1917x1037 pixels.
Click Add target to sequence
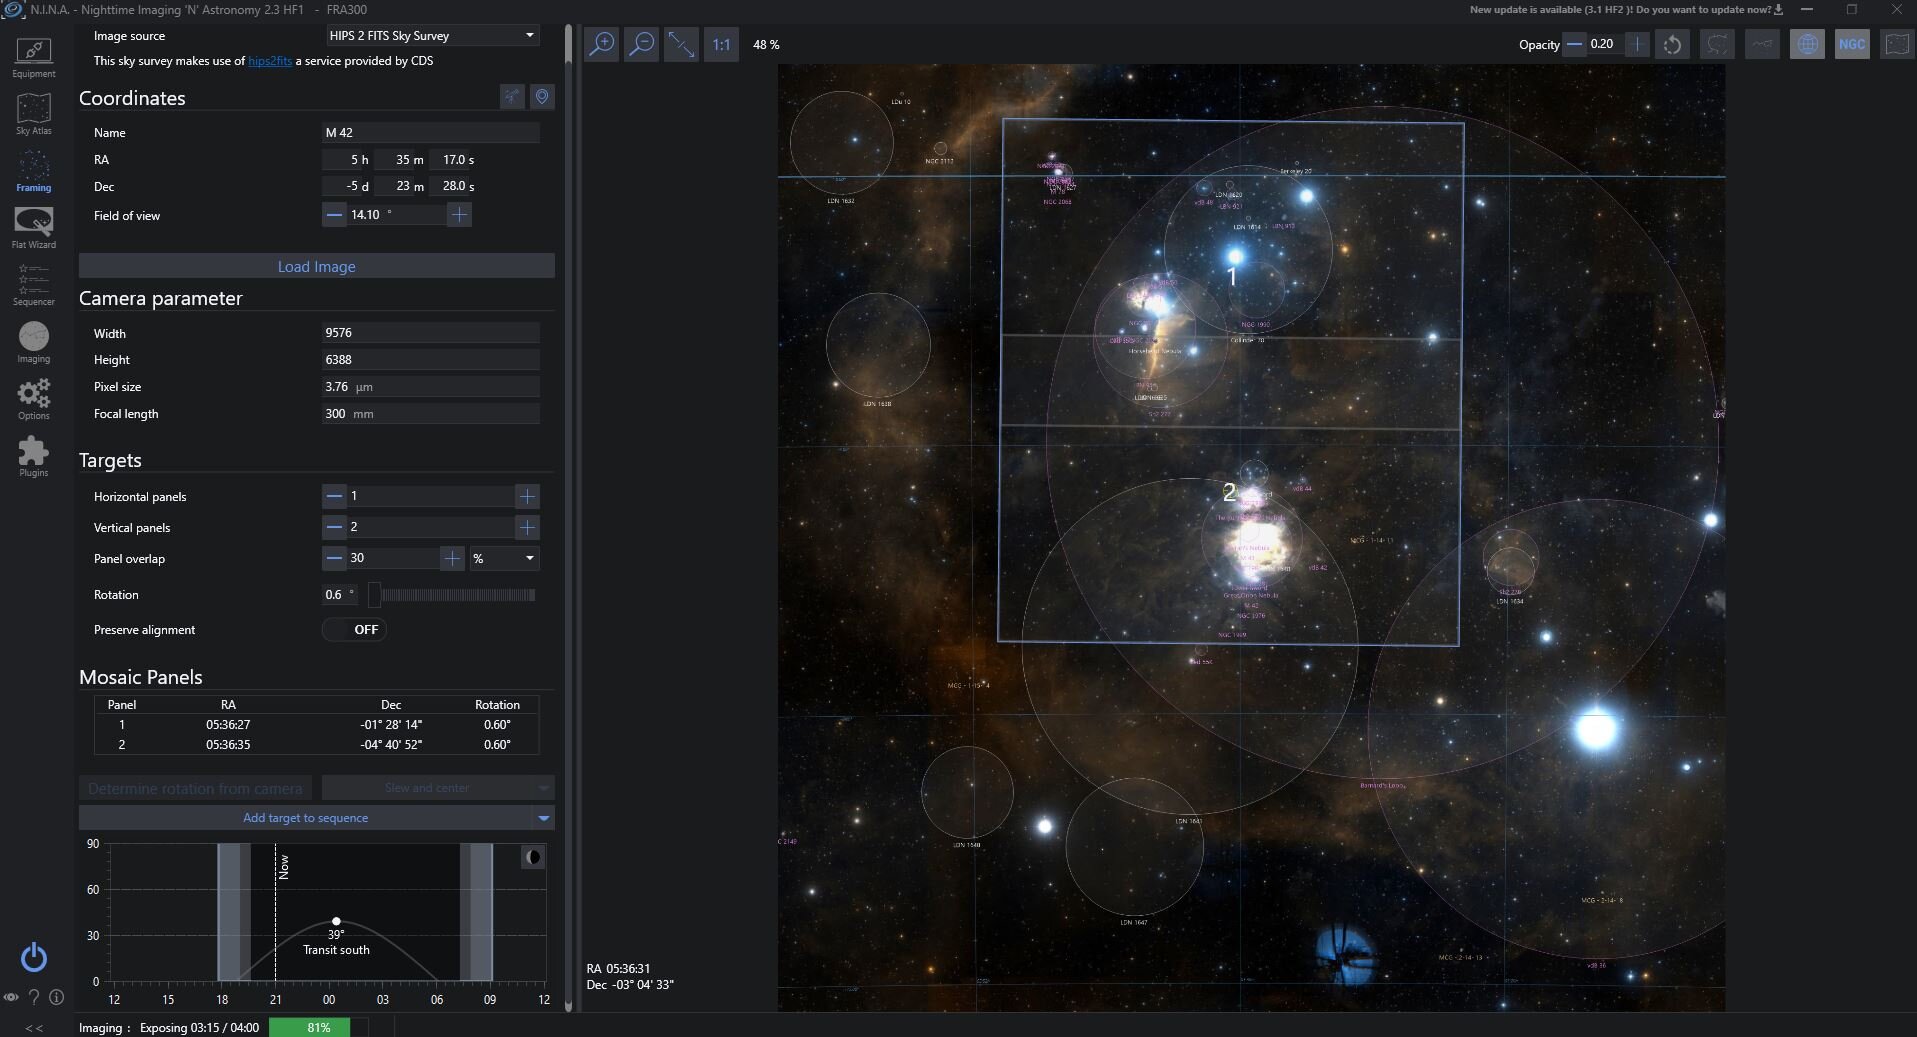point(306,818)
